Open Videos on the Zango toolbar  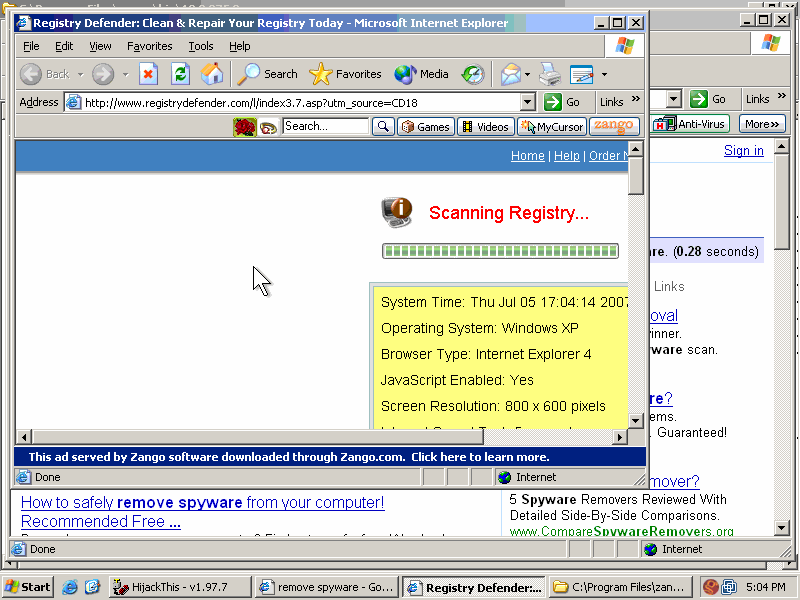(x=485, y=127)
